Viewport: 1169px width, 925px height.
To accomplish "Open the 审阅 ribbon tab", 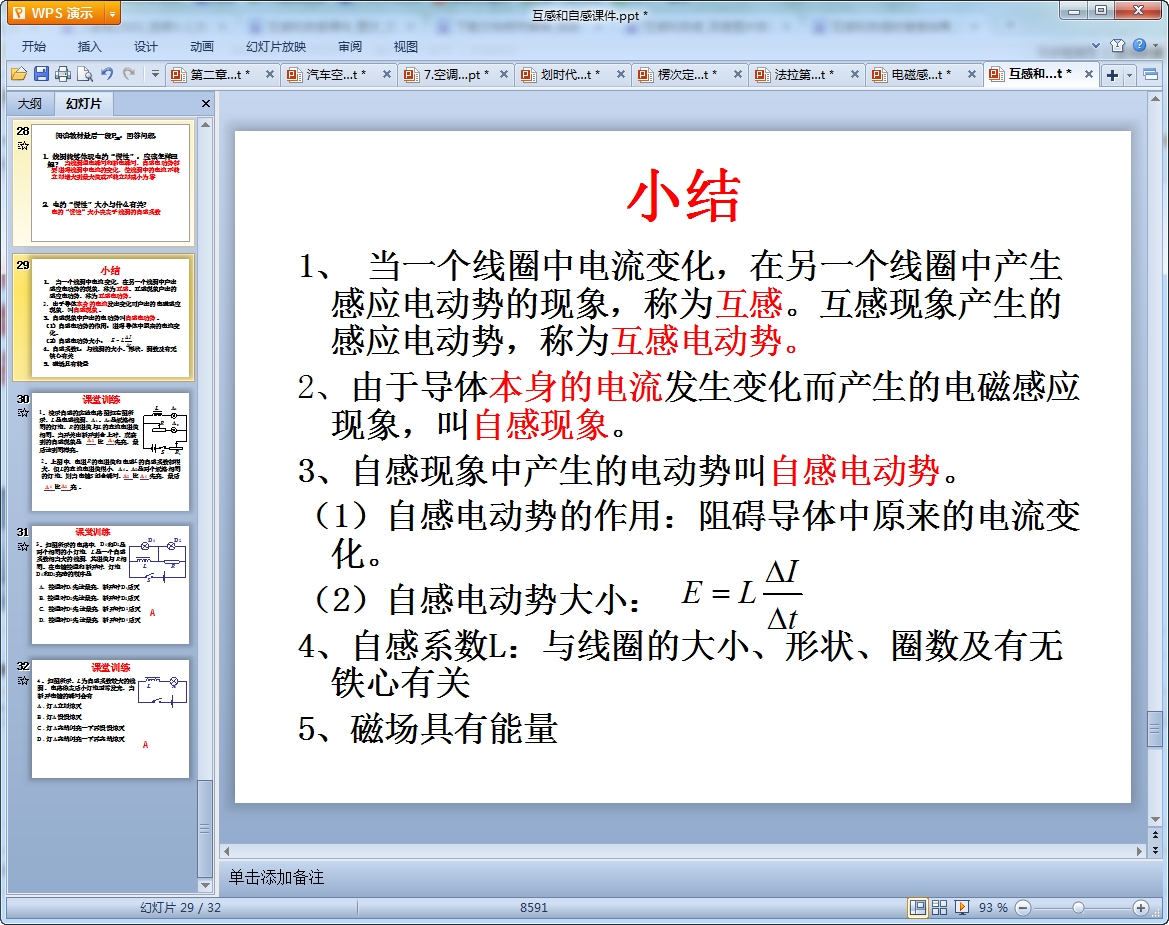I will coord(350,46).
